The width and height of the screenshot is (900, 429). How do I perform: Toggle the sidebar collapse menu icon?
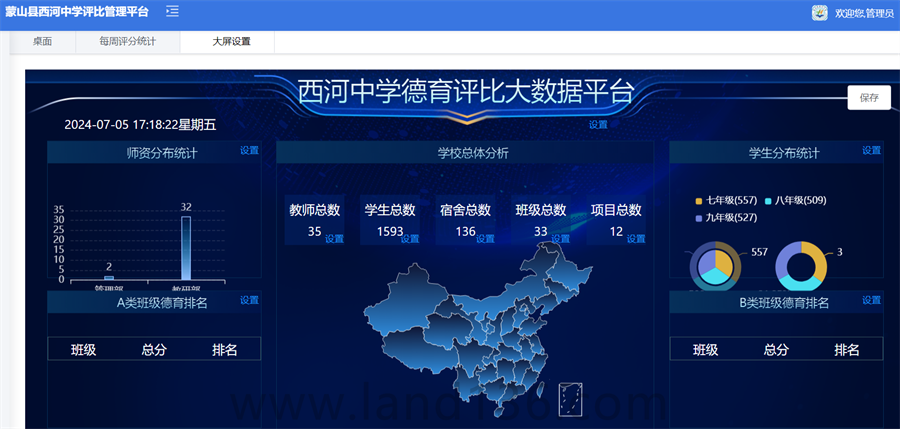click(x=172, y=11)
